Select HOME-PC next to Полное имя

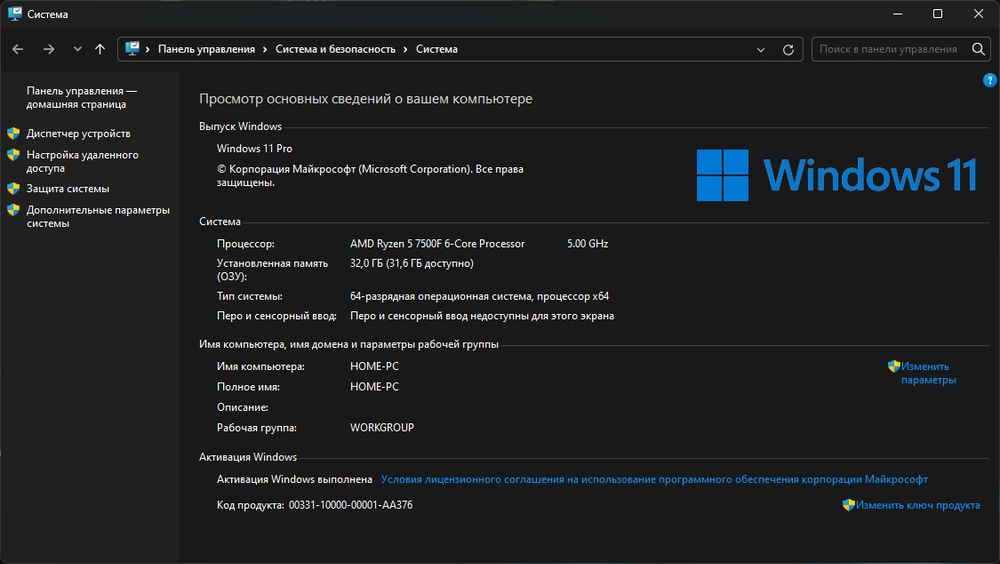click(374, 387)
